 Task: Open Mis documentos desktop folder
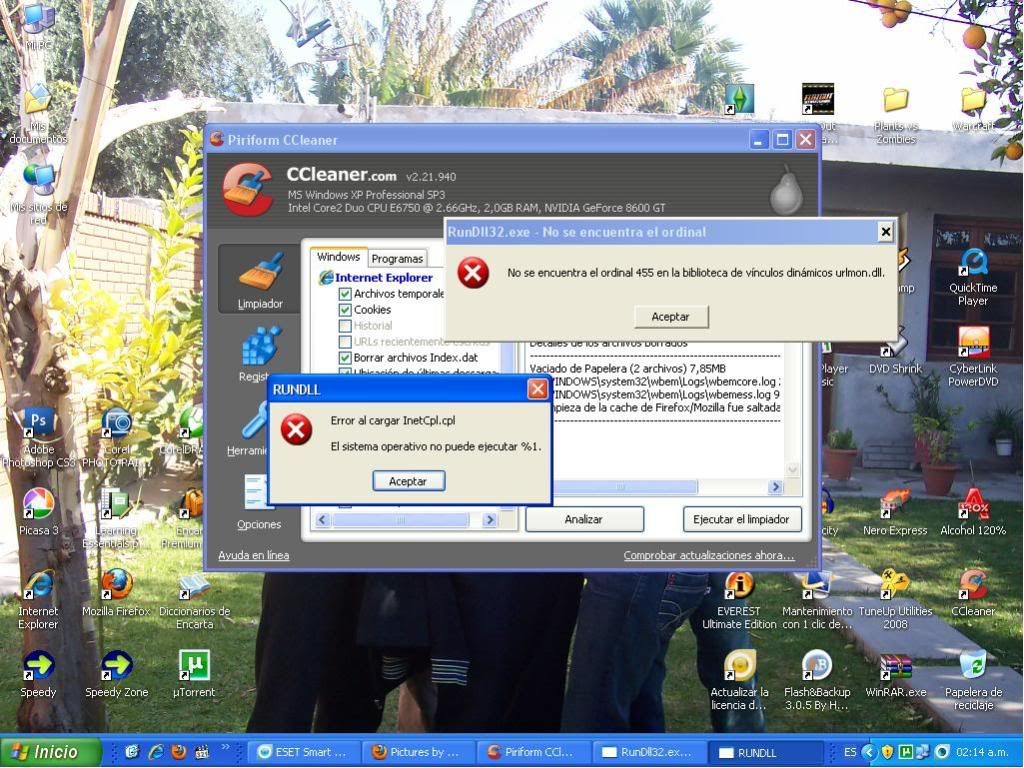39,113
